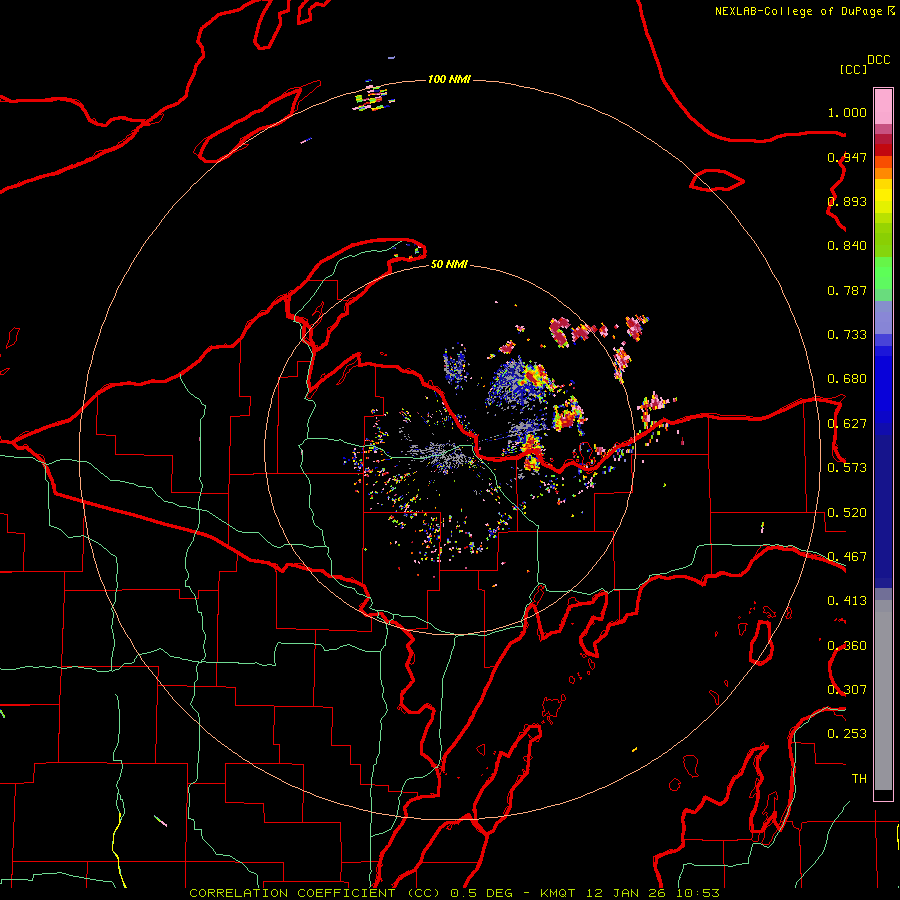The height and width of the screenshot is (900, 900).
Task: Pick the red segment of the color bar
Action: 883,150
